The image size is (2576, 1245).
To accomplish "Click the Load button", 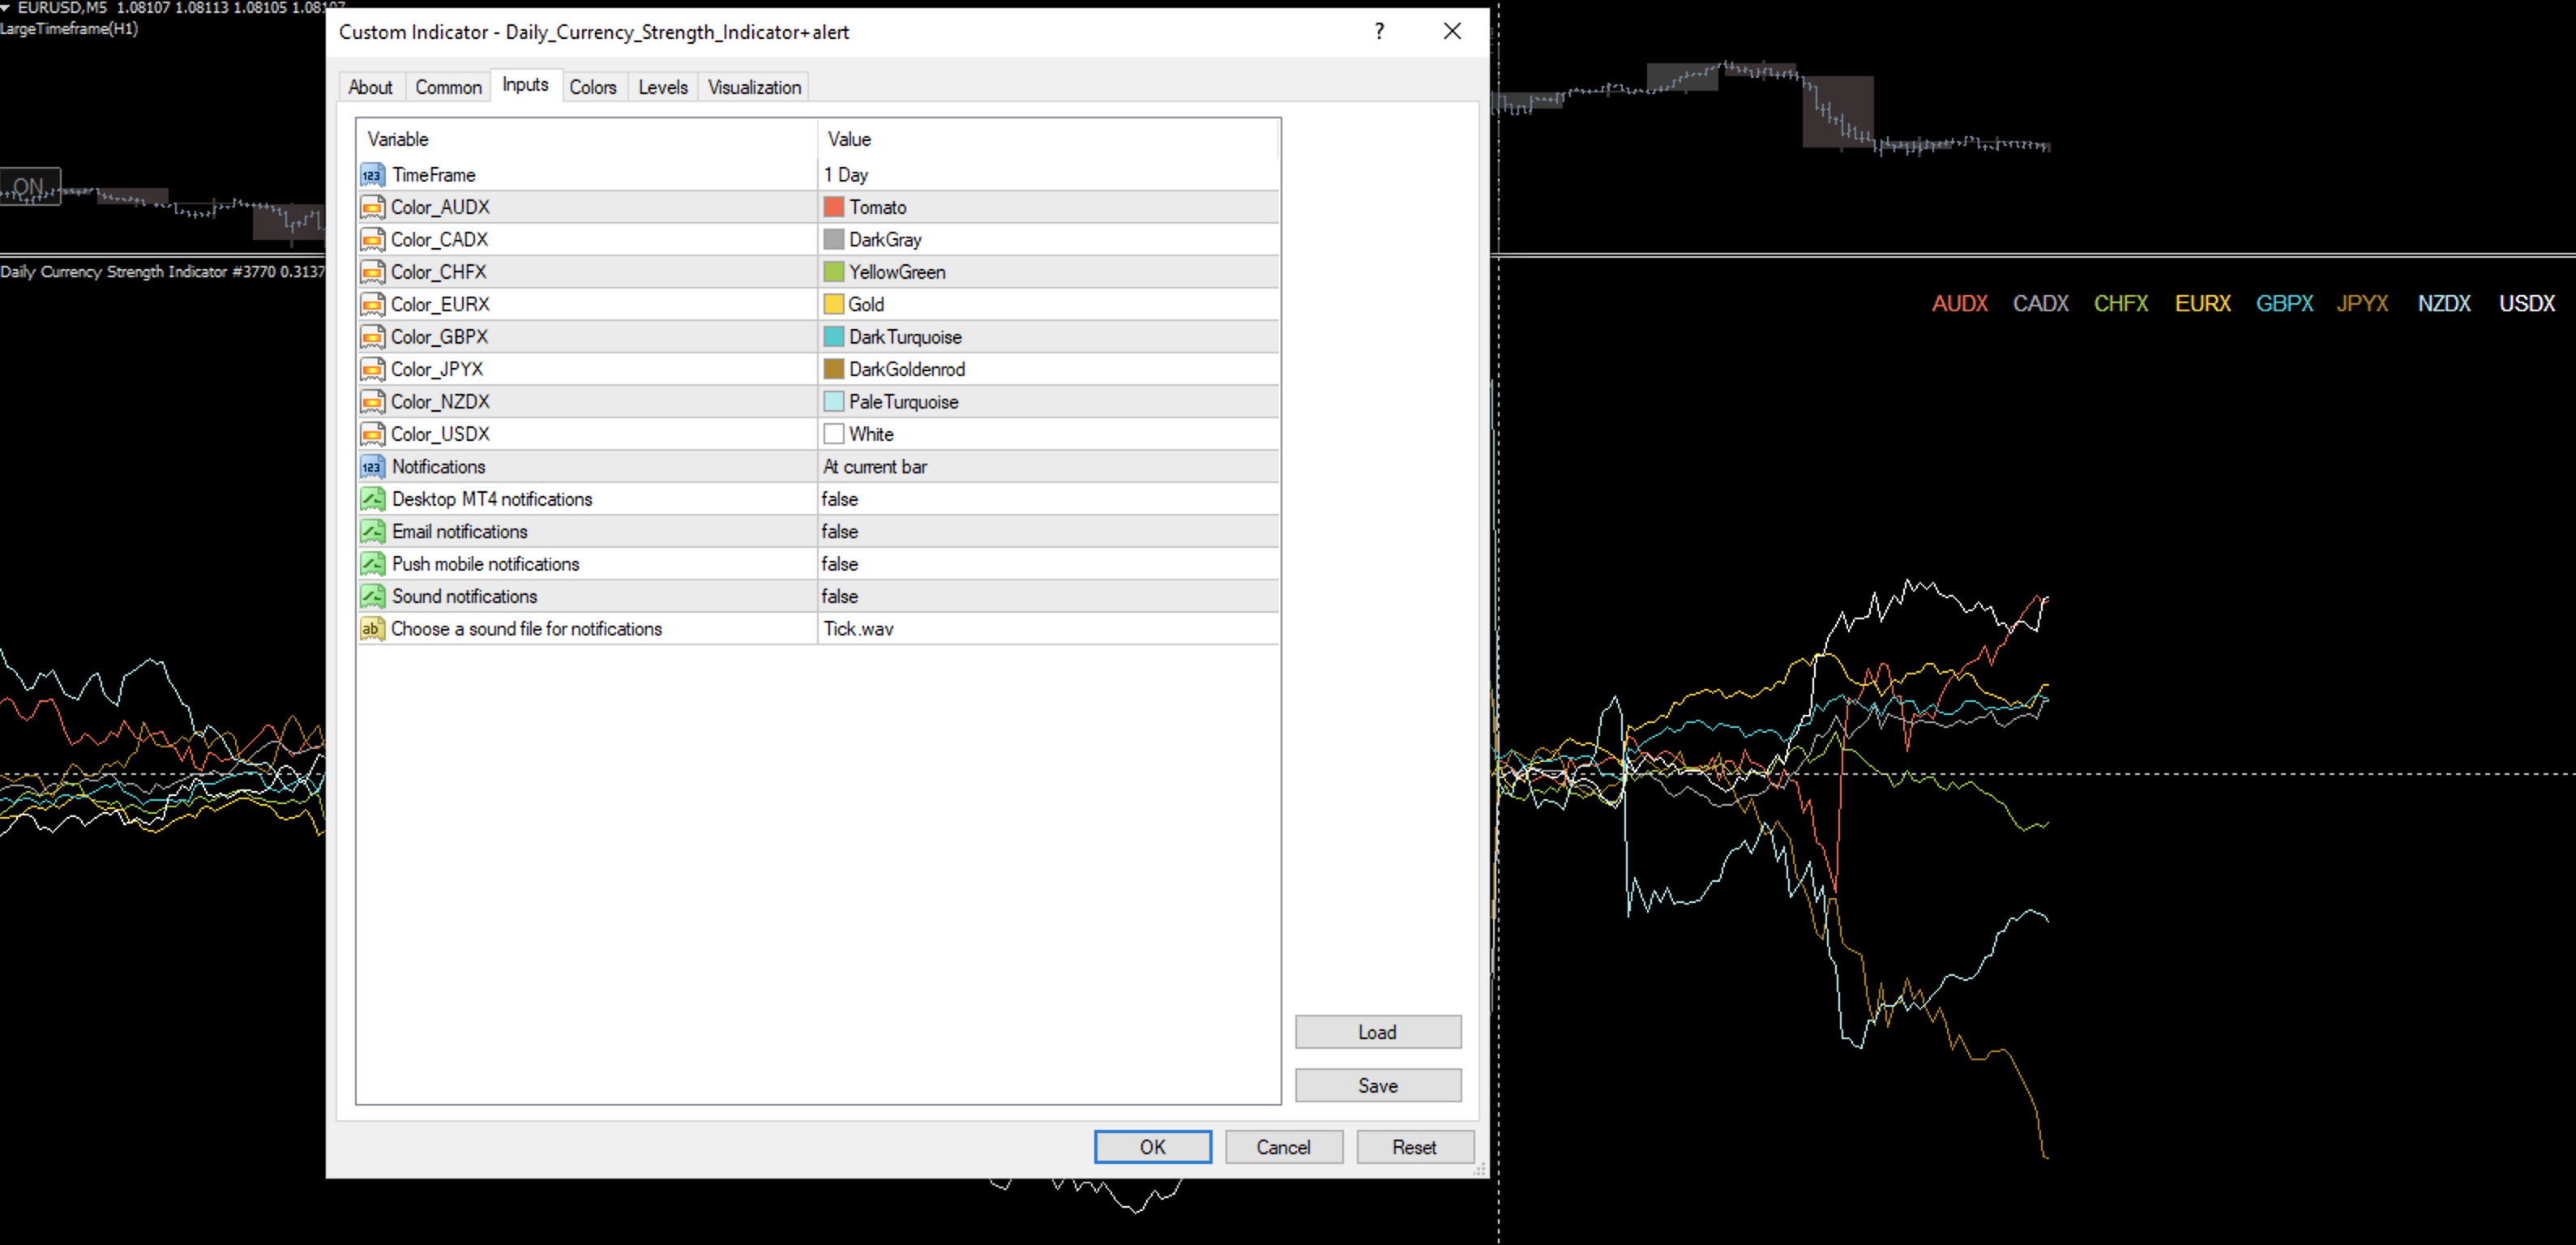I will click(x=1377, y=1032).
